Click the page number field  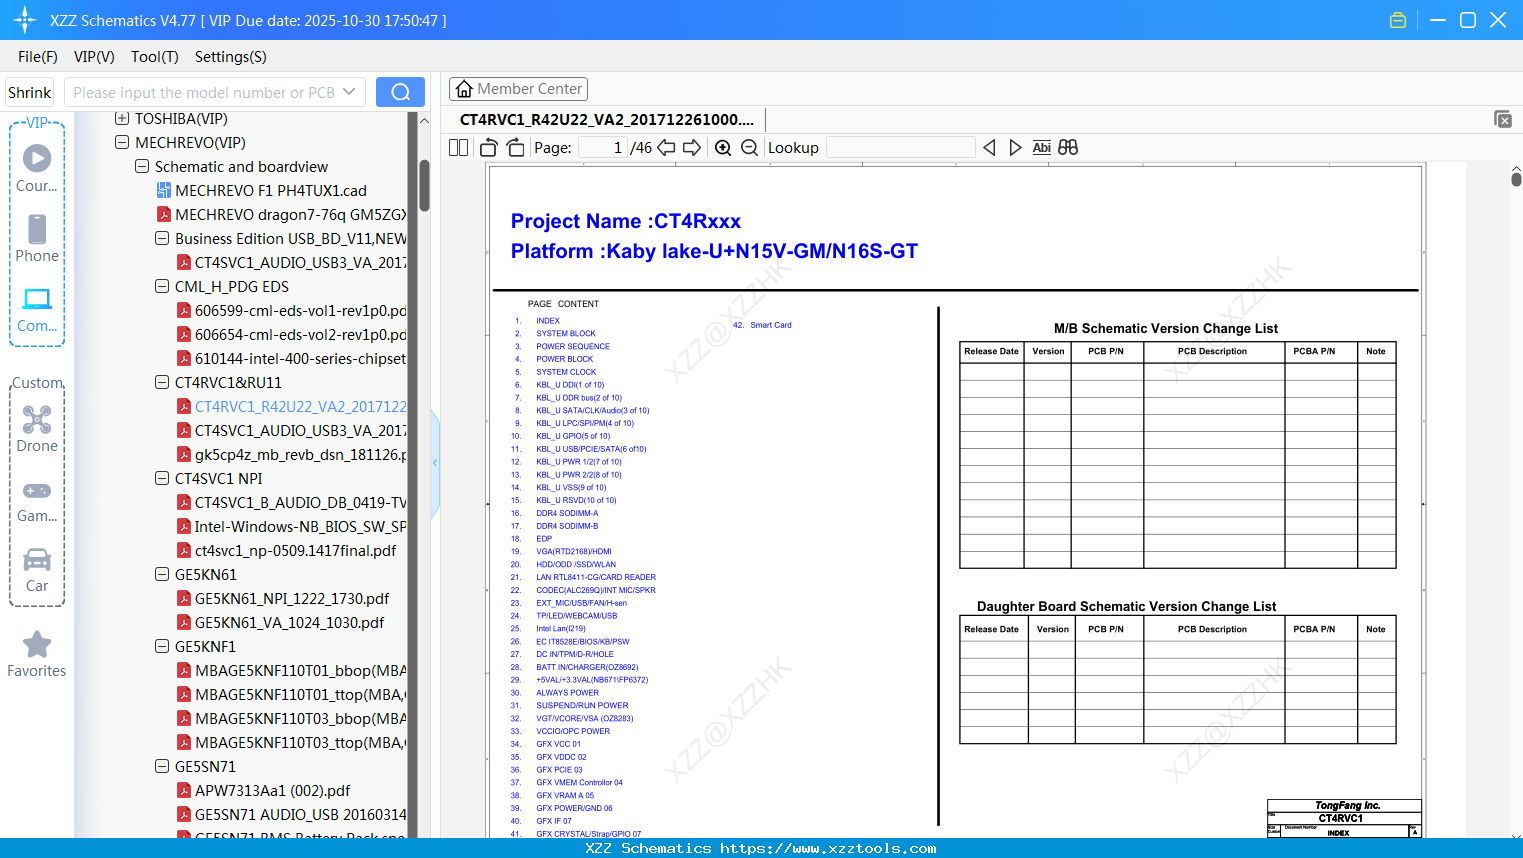pos(603,148)
